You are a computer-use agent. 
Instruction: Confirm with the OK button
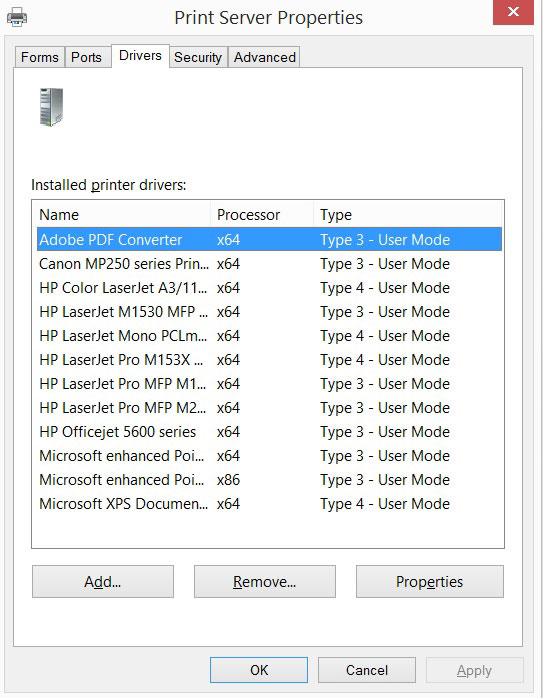click(259, 670)
